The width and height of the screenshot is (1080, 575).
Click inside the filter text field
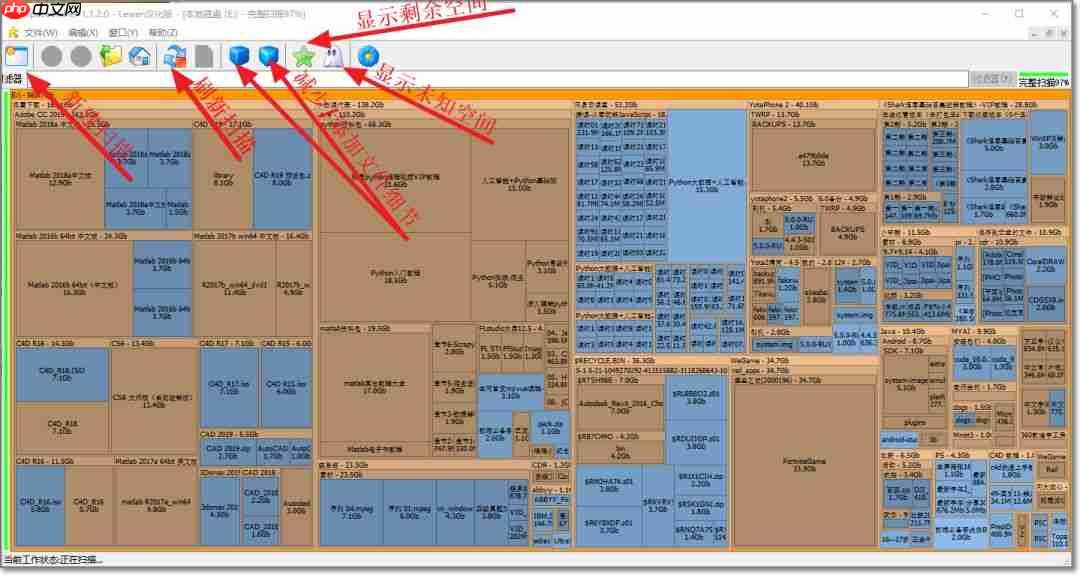496,79
